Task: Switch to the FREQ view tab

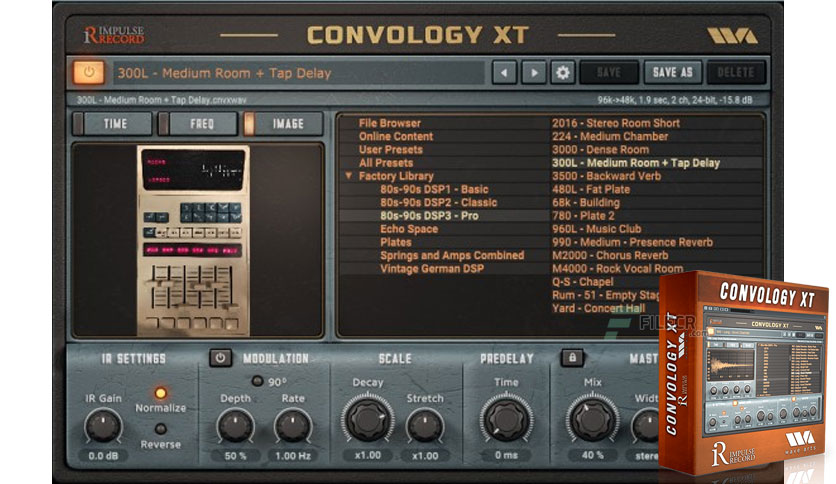Action: click(198, 124)
